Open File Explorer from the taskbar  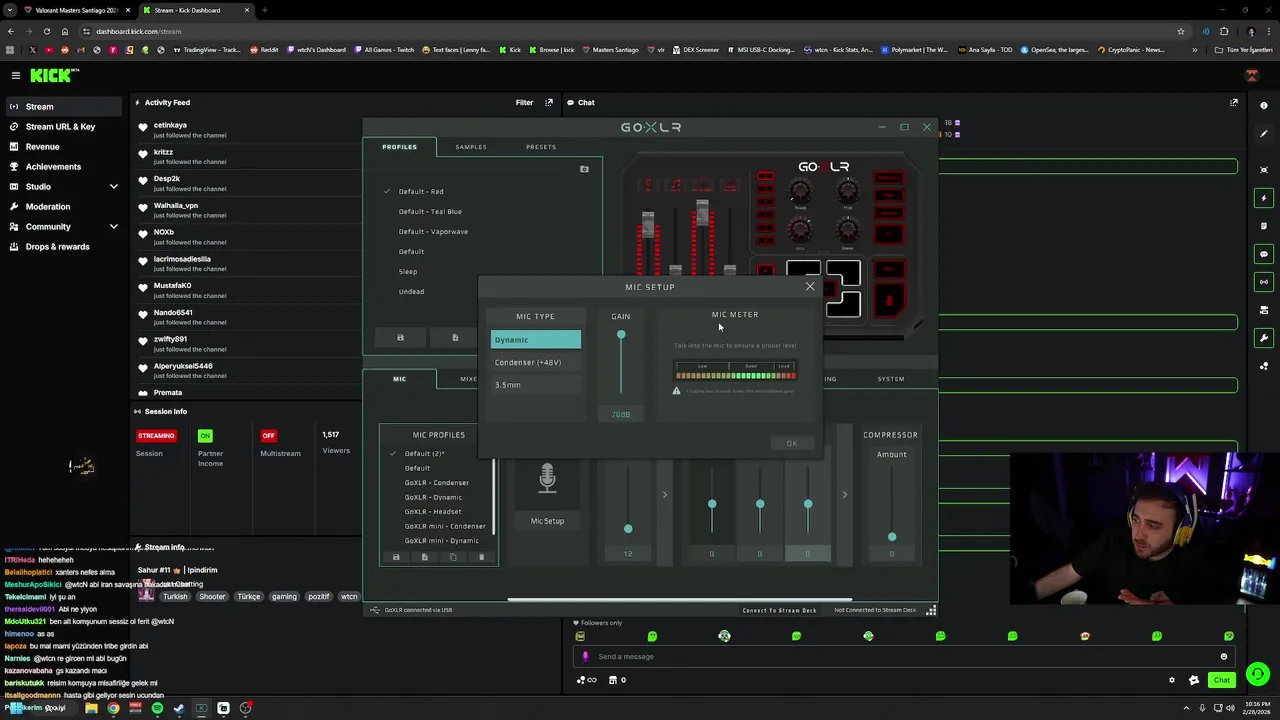pyautogui.click(x=91, y=708)
